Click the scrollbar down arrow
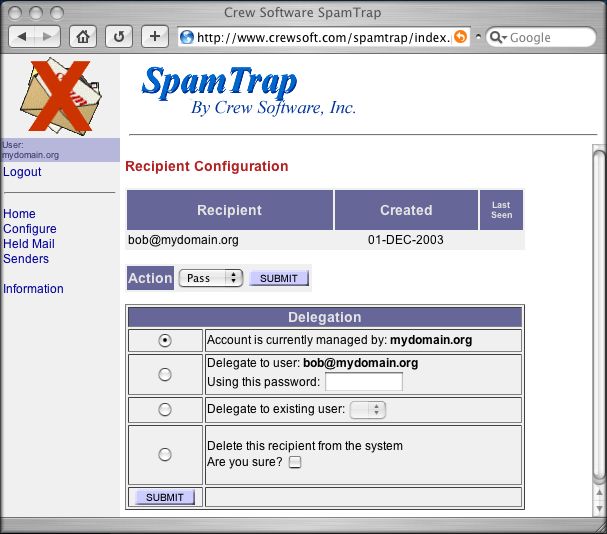The height and width of the screenshot is (534, 607). (599, 508)
